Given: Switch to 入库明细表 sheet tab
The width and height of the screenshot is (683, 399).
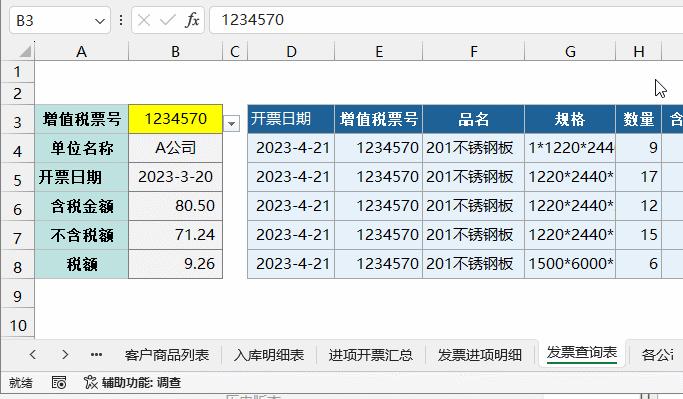Looking at the screenshot, I should point(269,355).
